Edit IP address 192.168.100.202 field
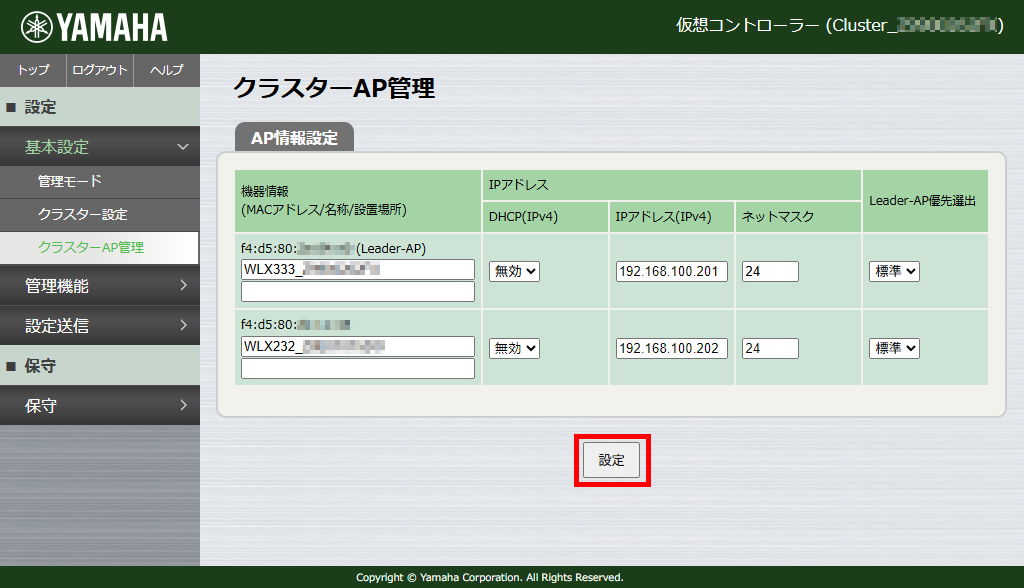Viewport: 1024px width, 588px height. tap(672, 348)
